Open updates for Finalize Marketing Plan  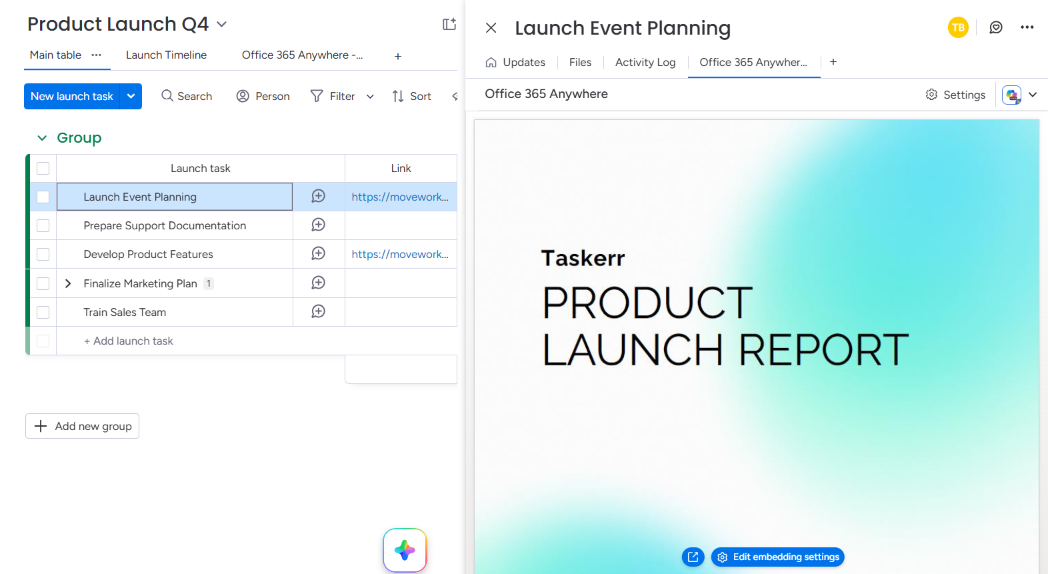[318, 283]
